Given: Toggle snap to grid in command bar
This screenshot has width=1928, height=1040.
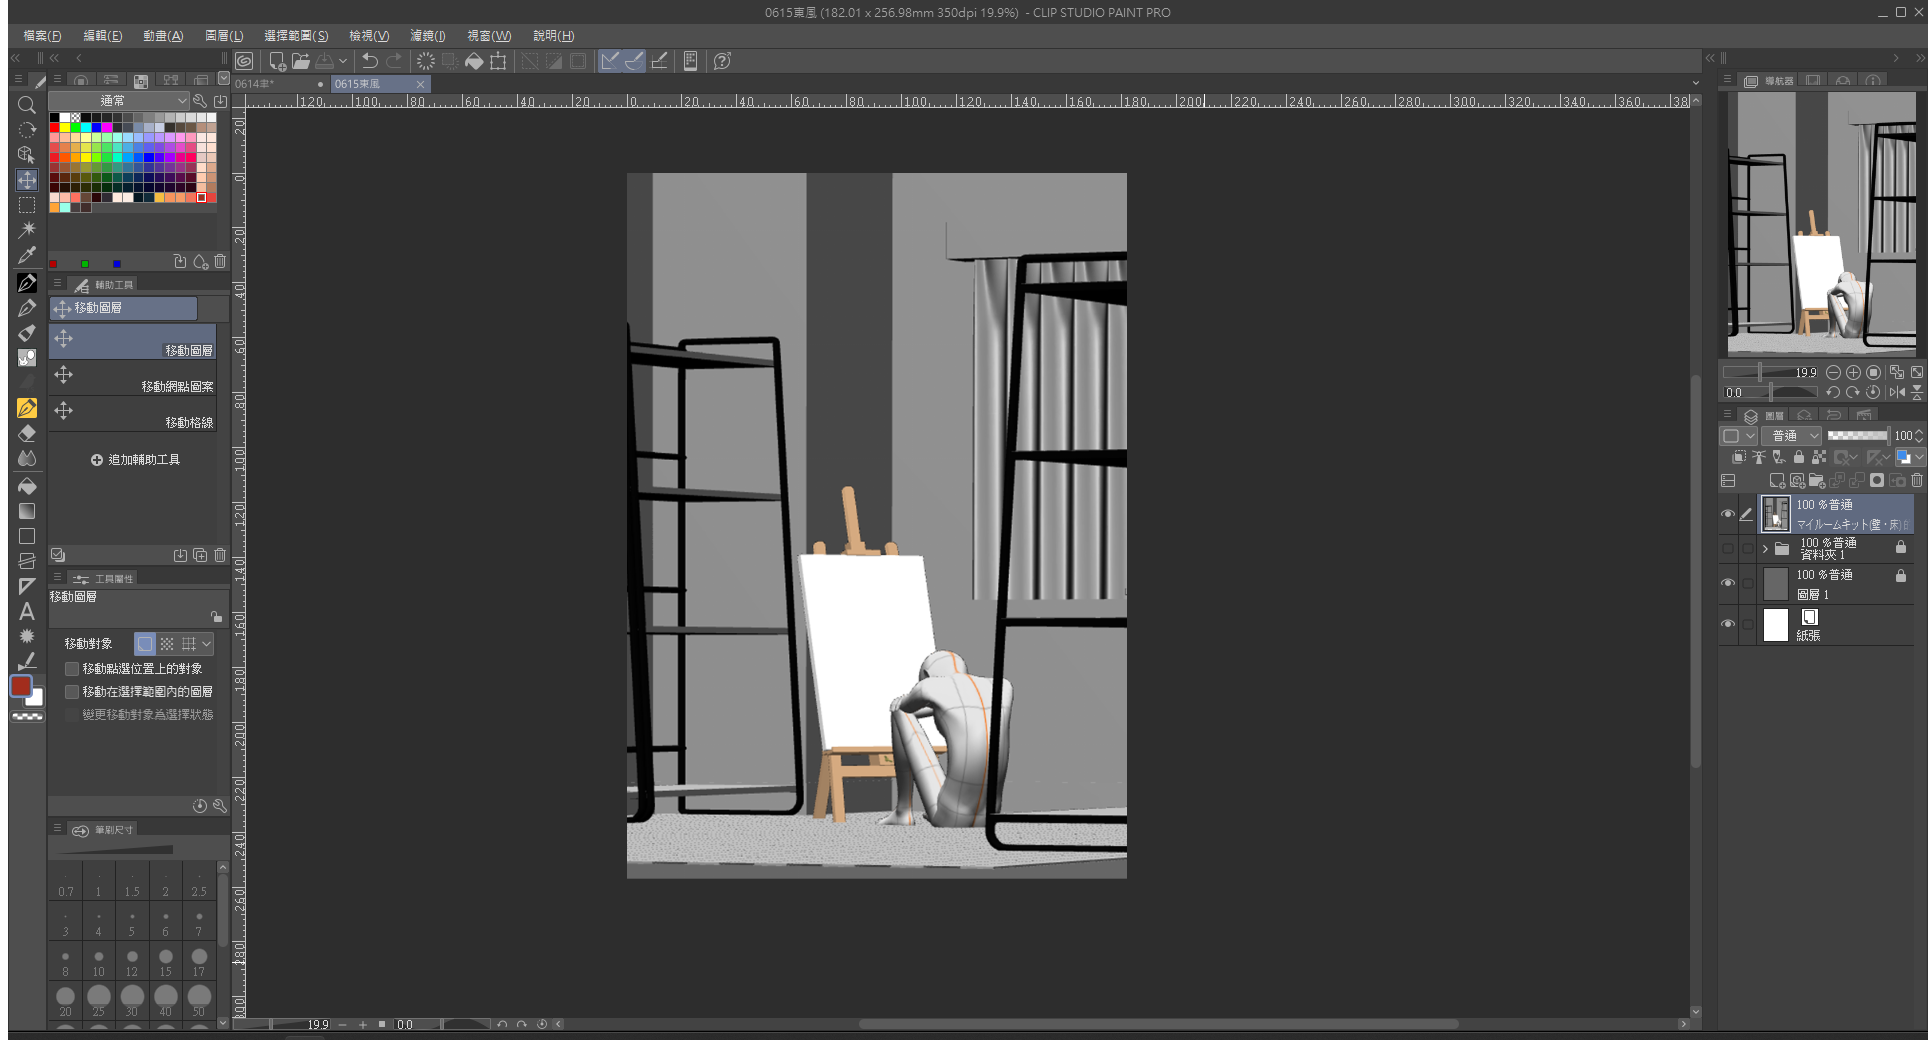Looking at the screenshot, I should point(659,61).
